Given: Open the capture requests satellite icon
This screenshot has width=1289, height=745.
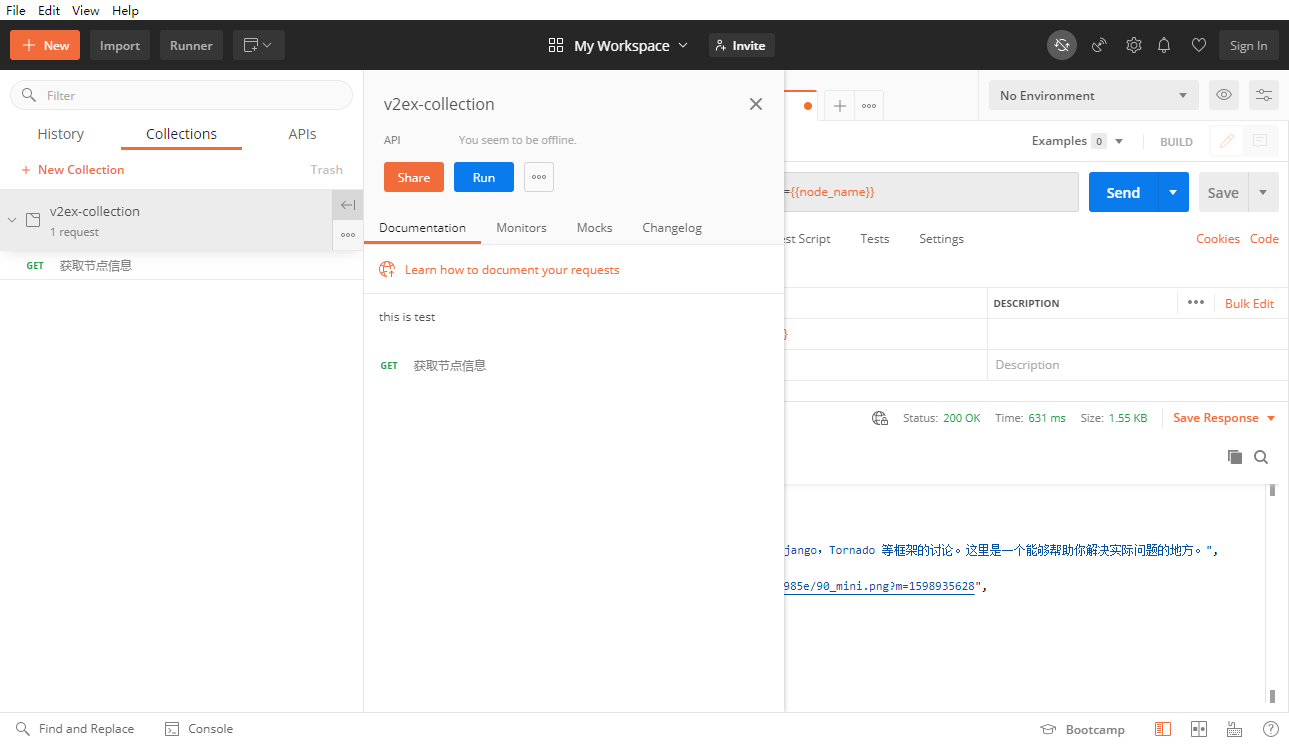Looking at the screenshot, I should click(x=1099, y=45).
